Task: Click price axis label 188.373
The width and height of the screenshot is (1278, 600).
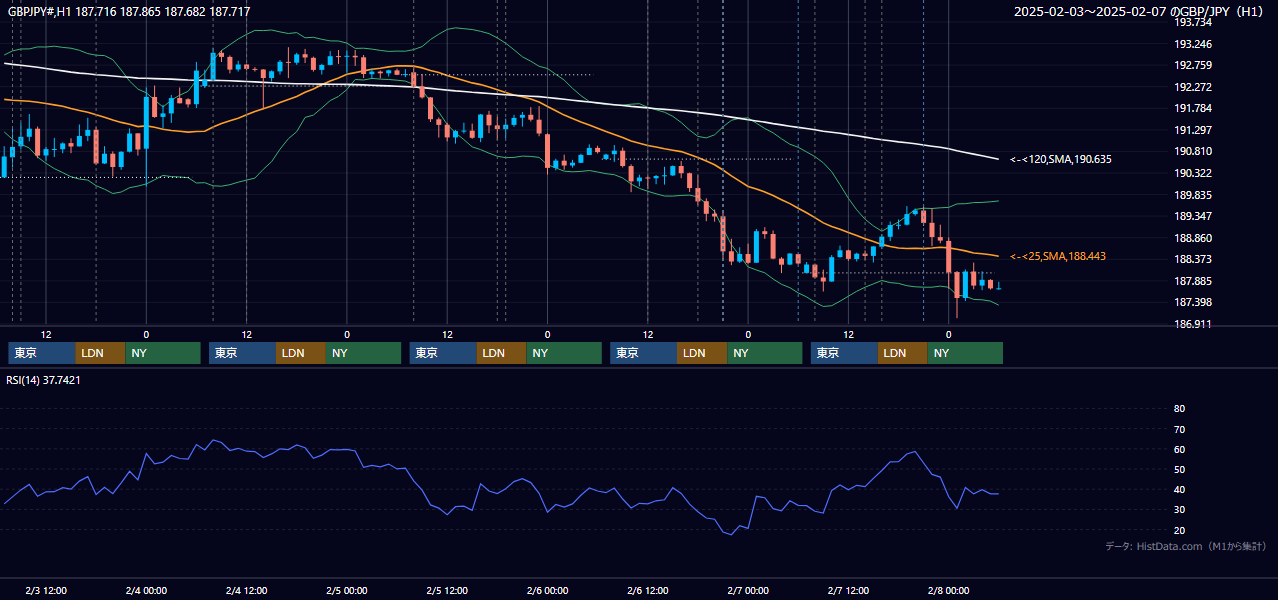Action: pos(1193,259)
